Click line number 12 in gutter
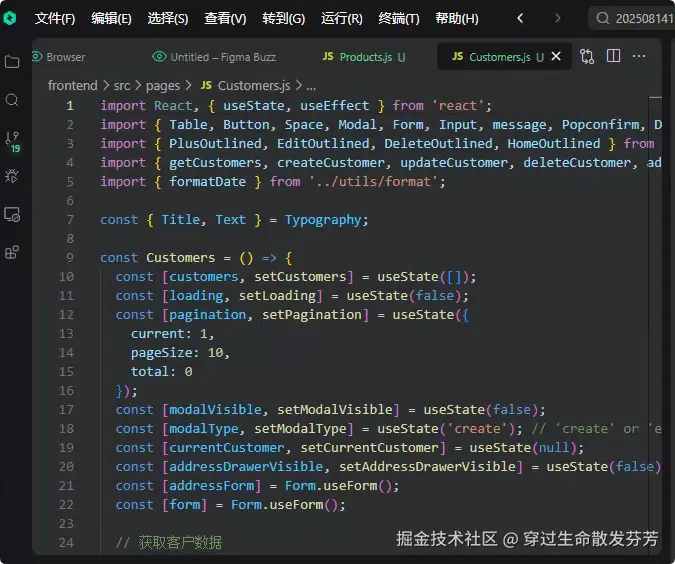Screen dimensions: 675x564 point(66,315)
